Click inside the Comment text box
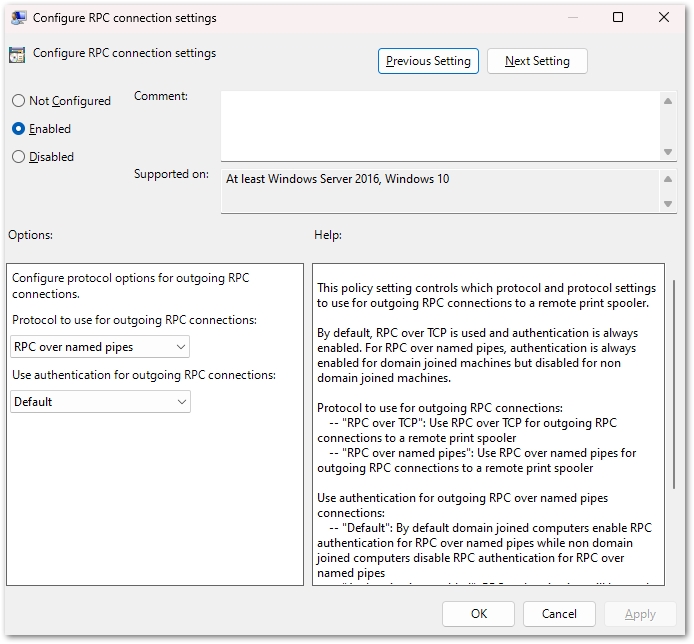694x644 pixels. coord(440,126)
